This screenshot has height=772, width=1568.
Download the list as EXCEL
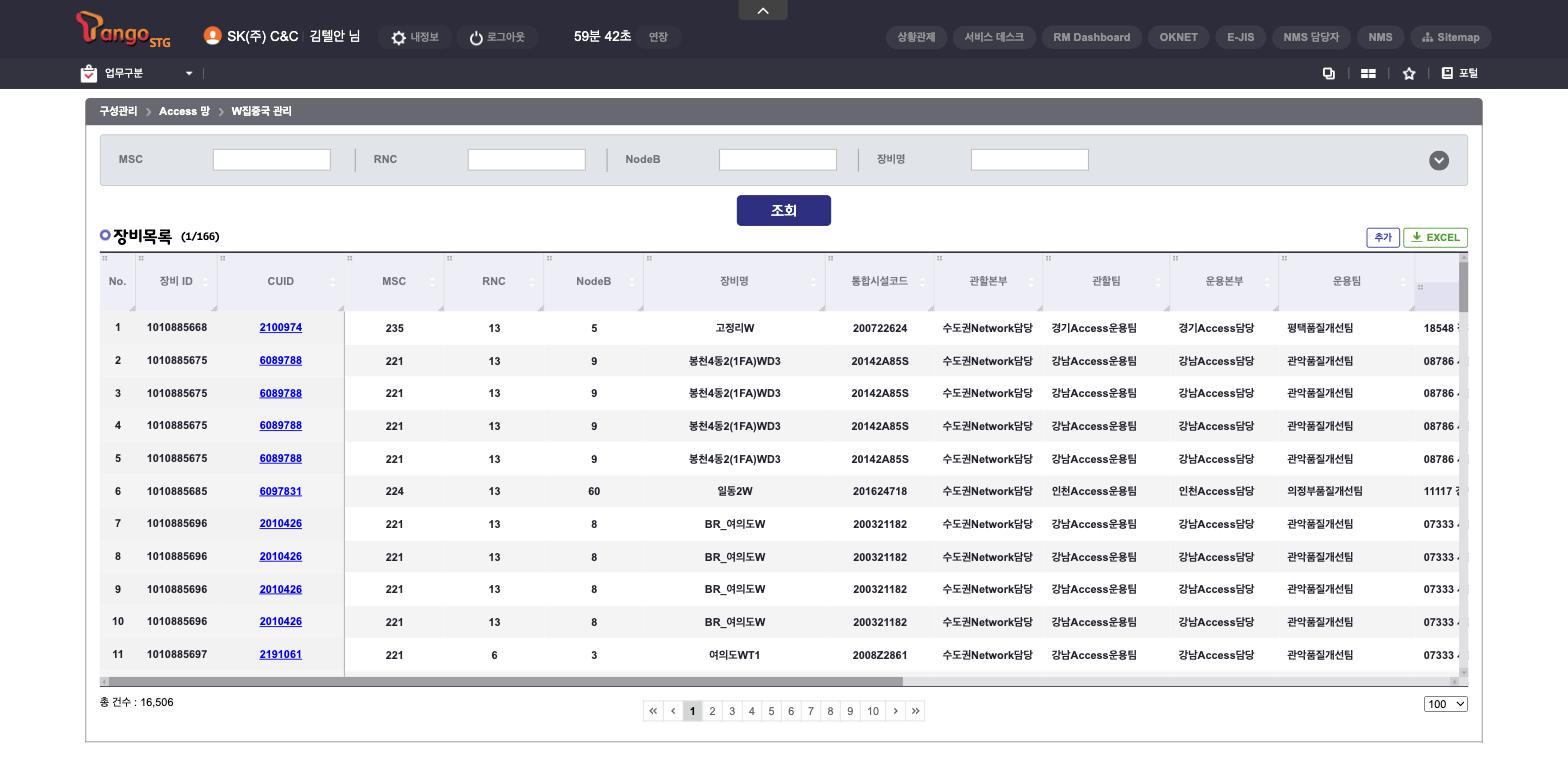tap(1435, 237)
